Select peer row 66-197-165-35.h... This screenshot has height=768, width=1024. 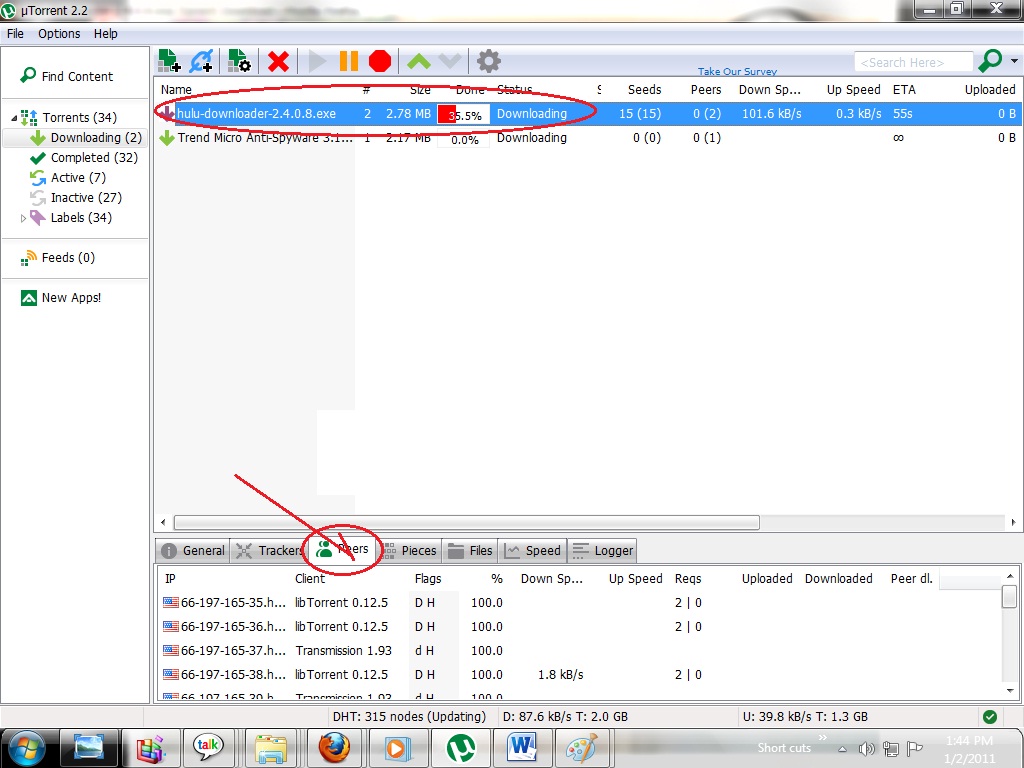(x=580, y=602)
